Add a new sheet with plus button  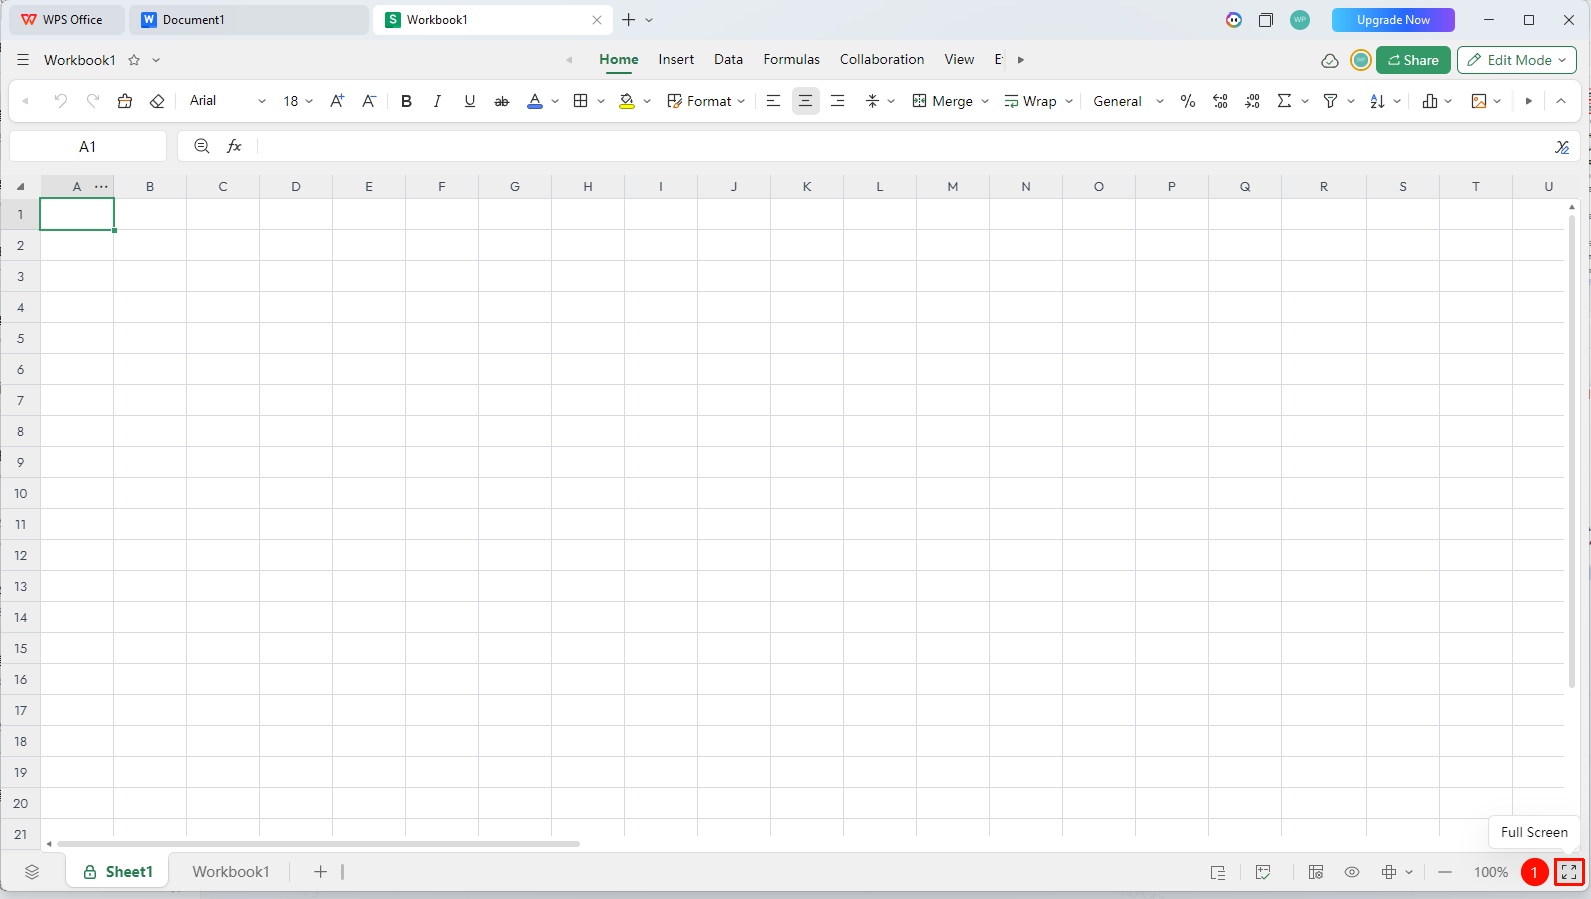point(320,872)
